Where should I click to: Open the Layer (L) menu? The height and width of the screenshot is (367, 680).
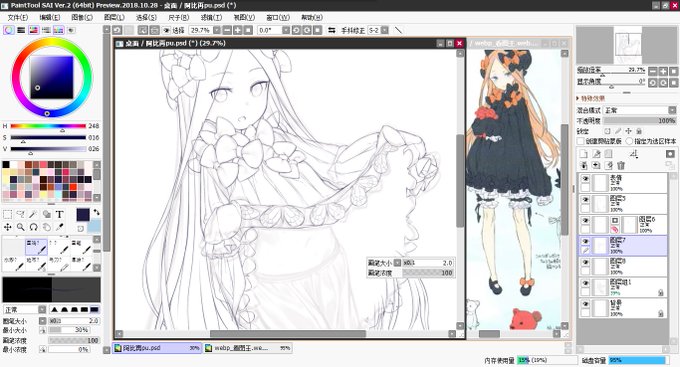coord(114,17)
